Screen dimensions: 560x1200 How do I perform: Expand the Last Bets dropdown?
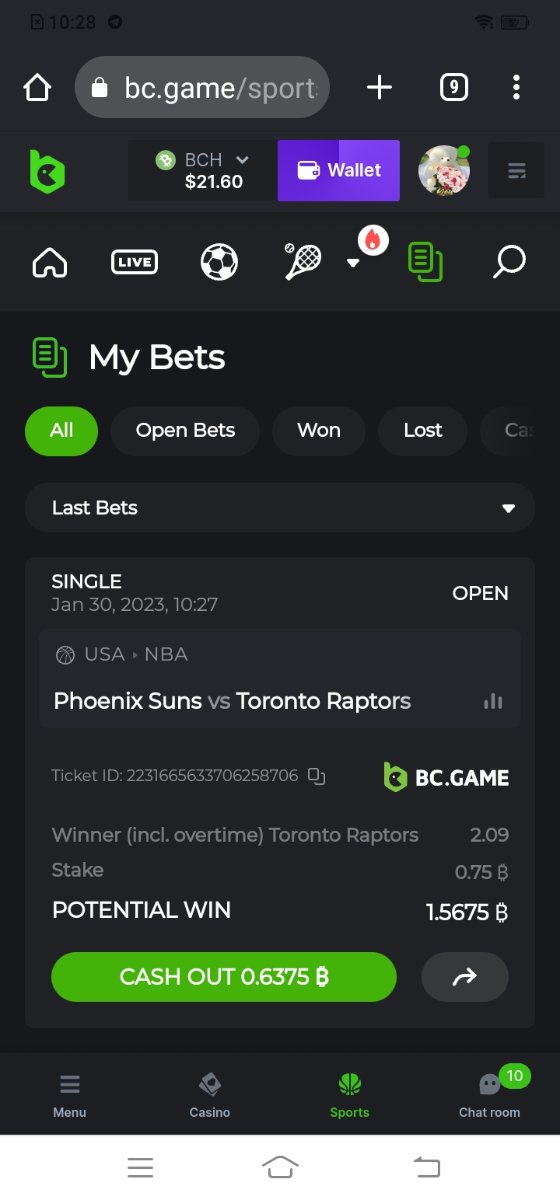point(280,508)
